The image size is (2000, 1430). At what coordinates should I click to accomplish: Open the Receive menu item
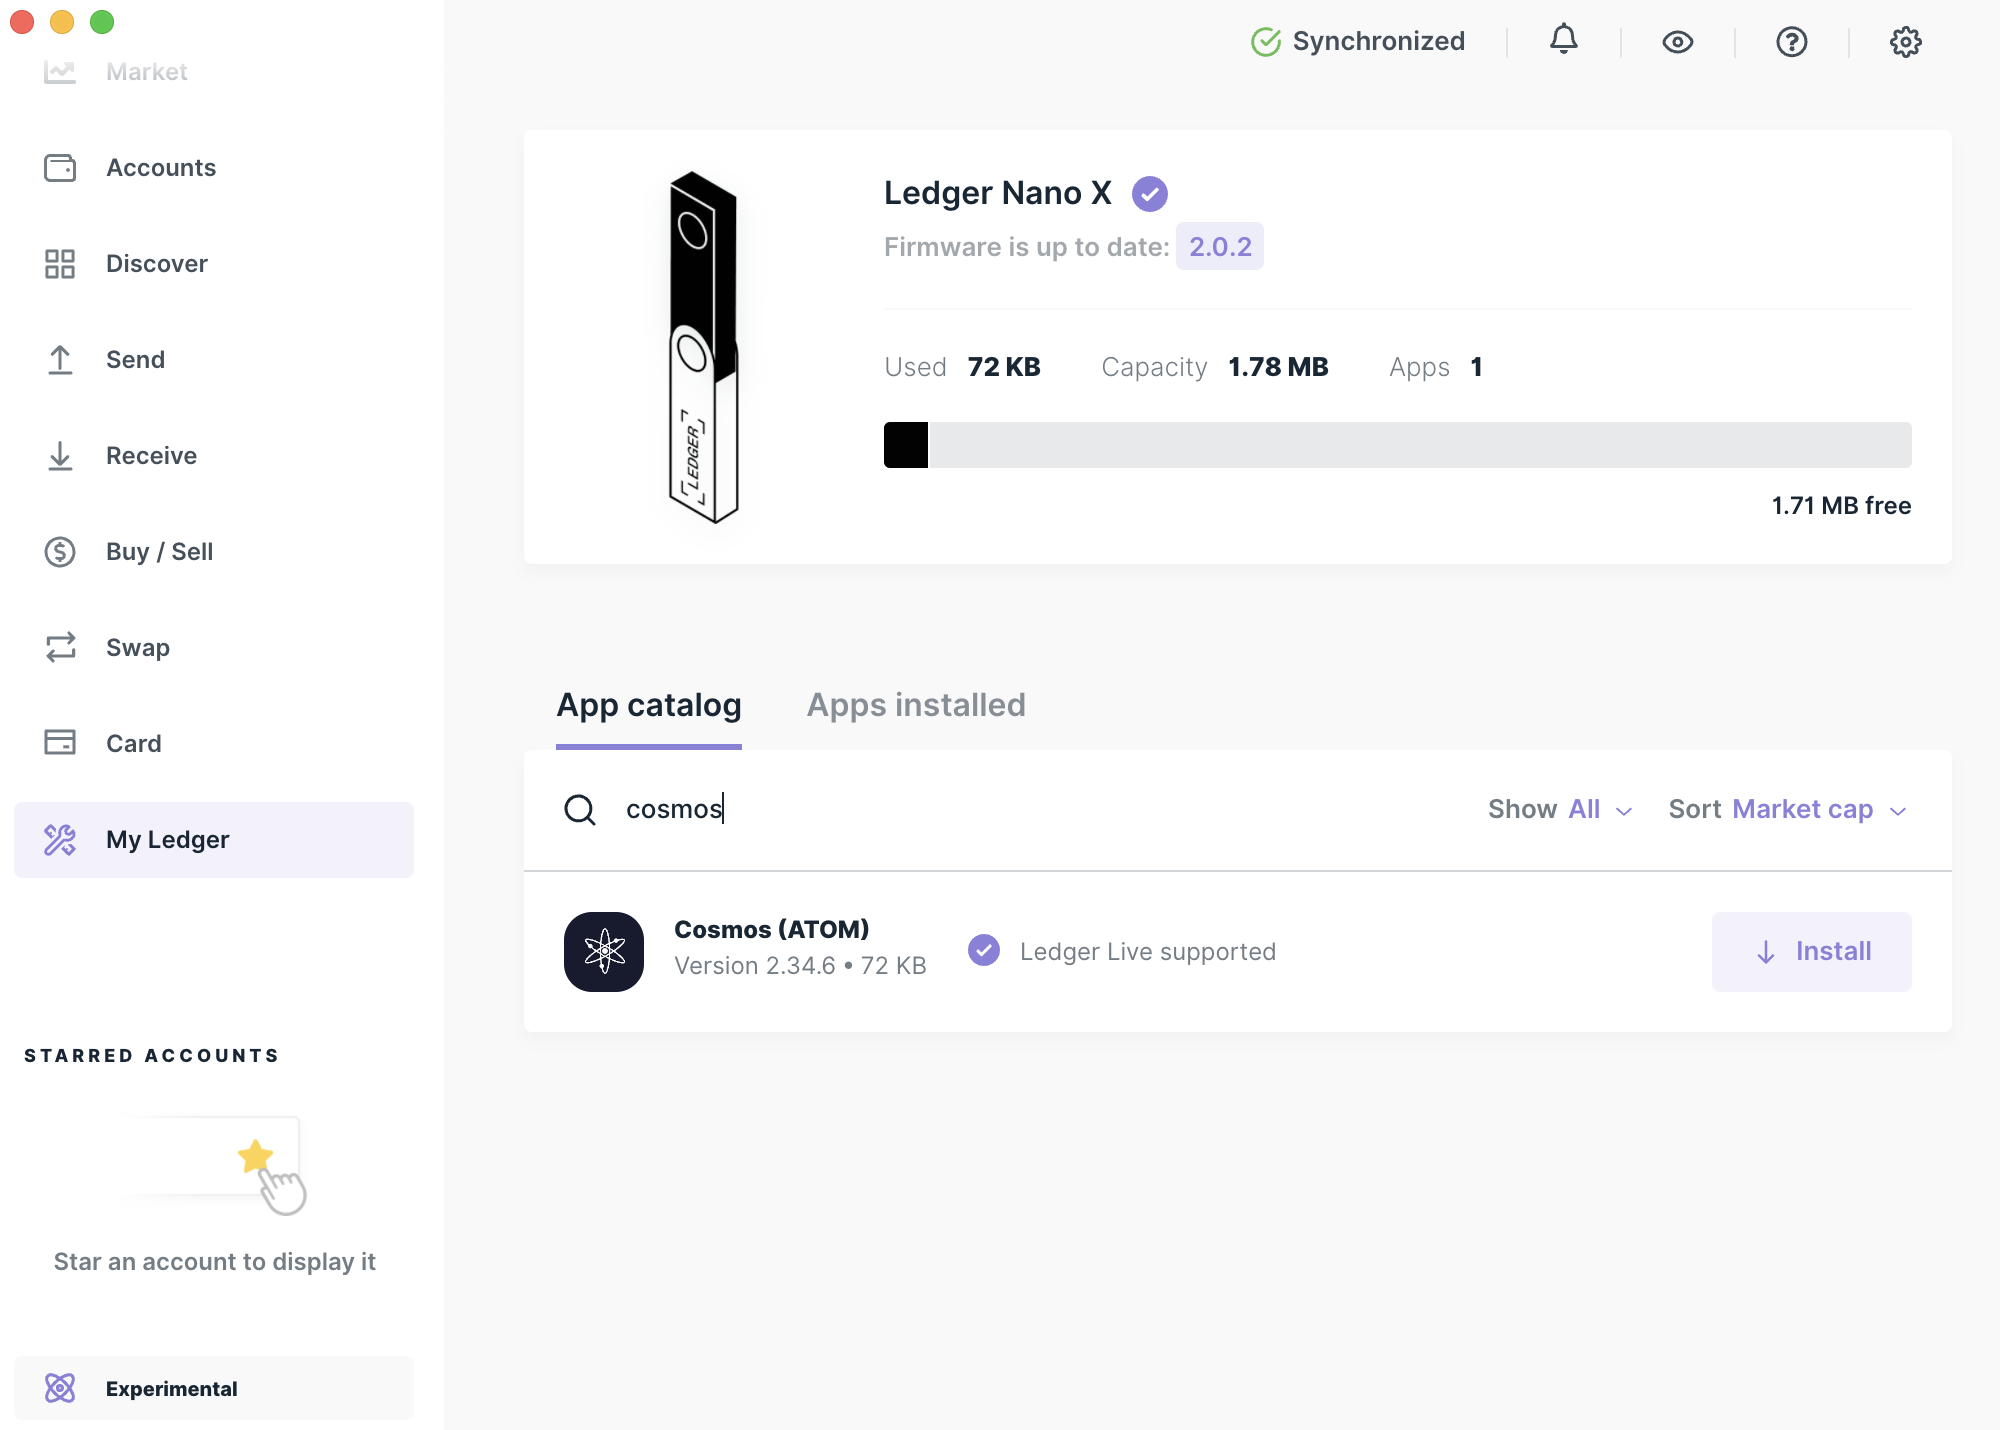pyautogui.click(x=151, y=456)
